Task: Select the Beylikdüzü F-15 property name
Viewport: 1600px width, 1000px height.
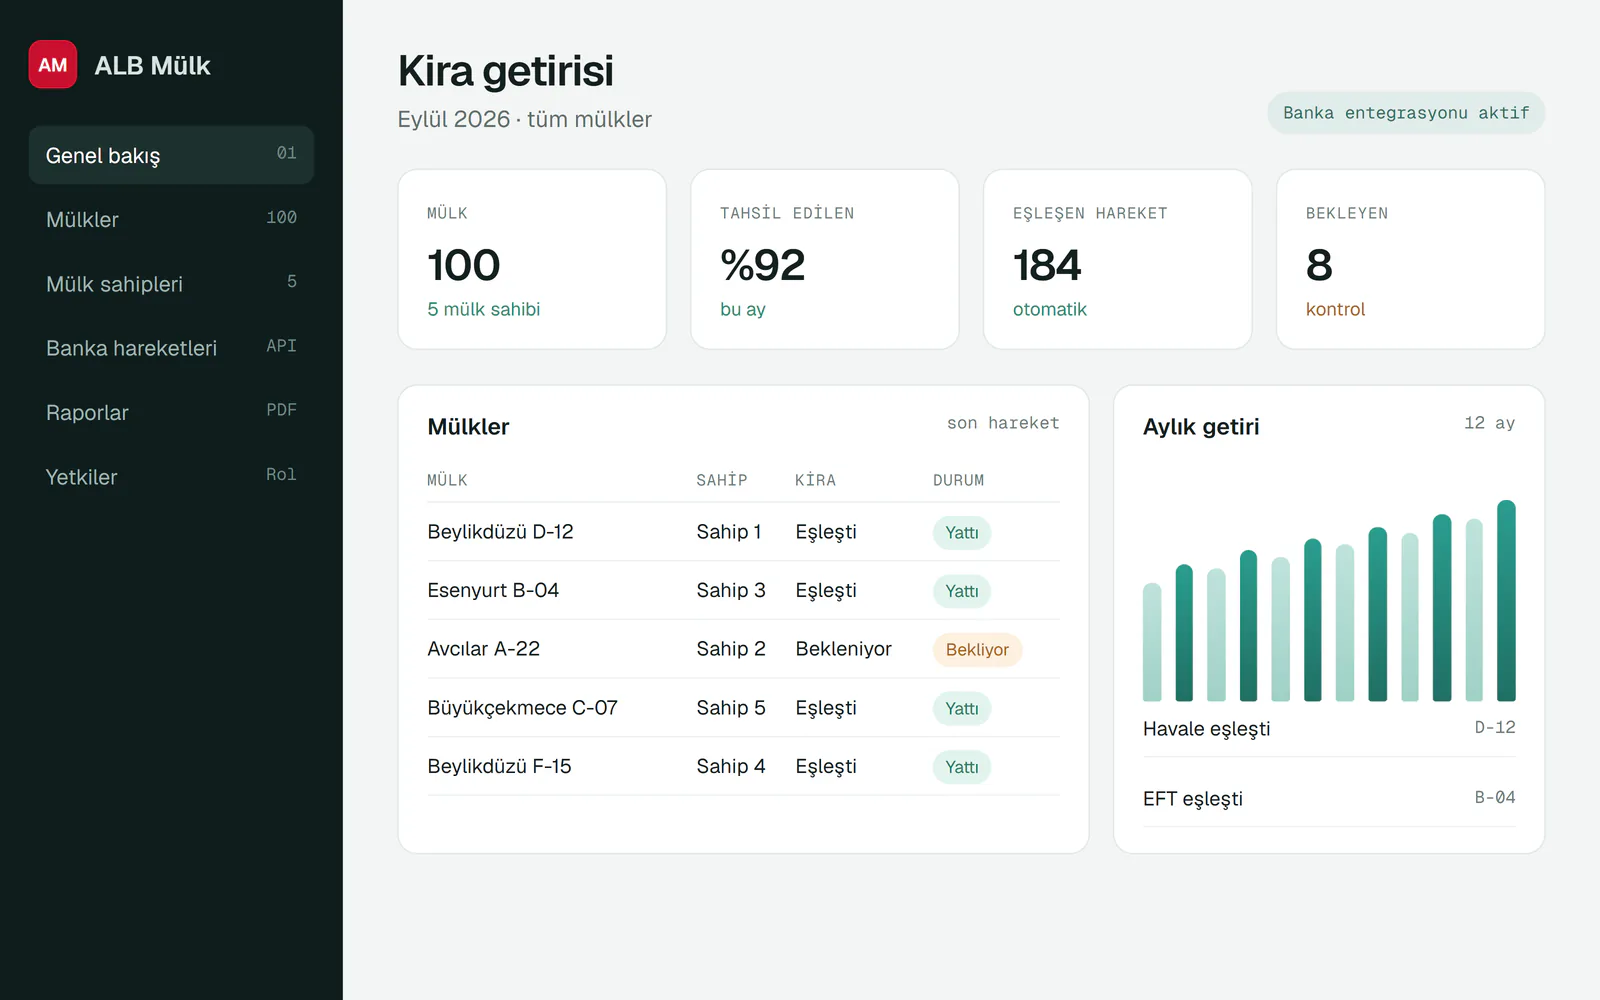Action: pos(499,766)
